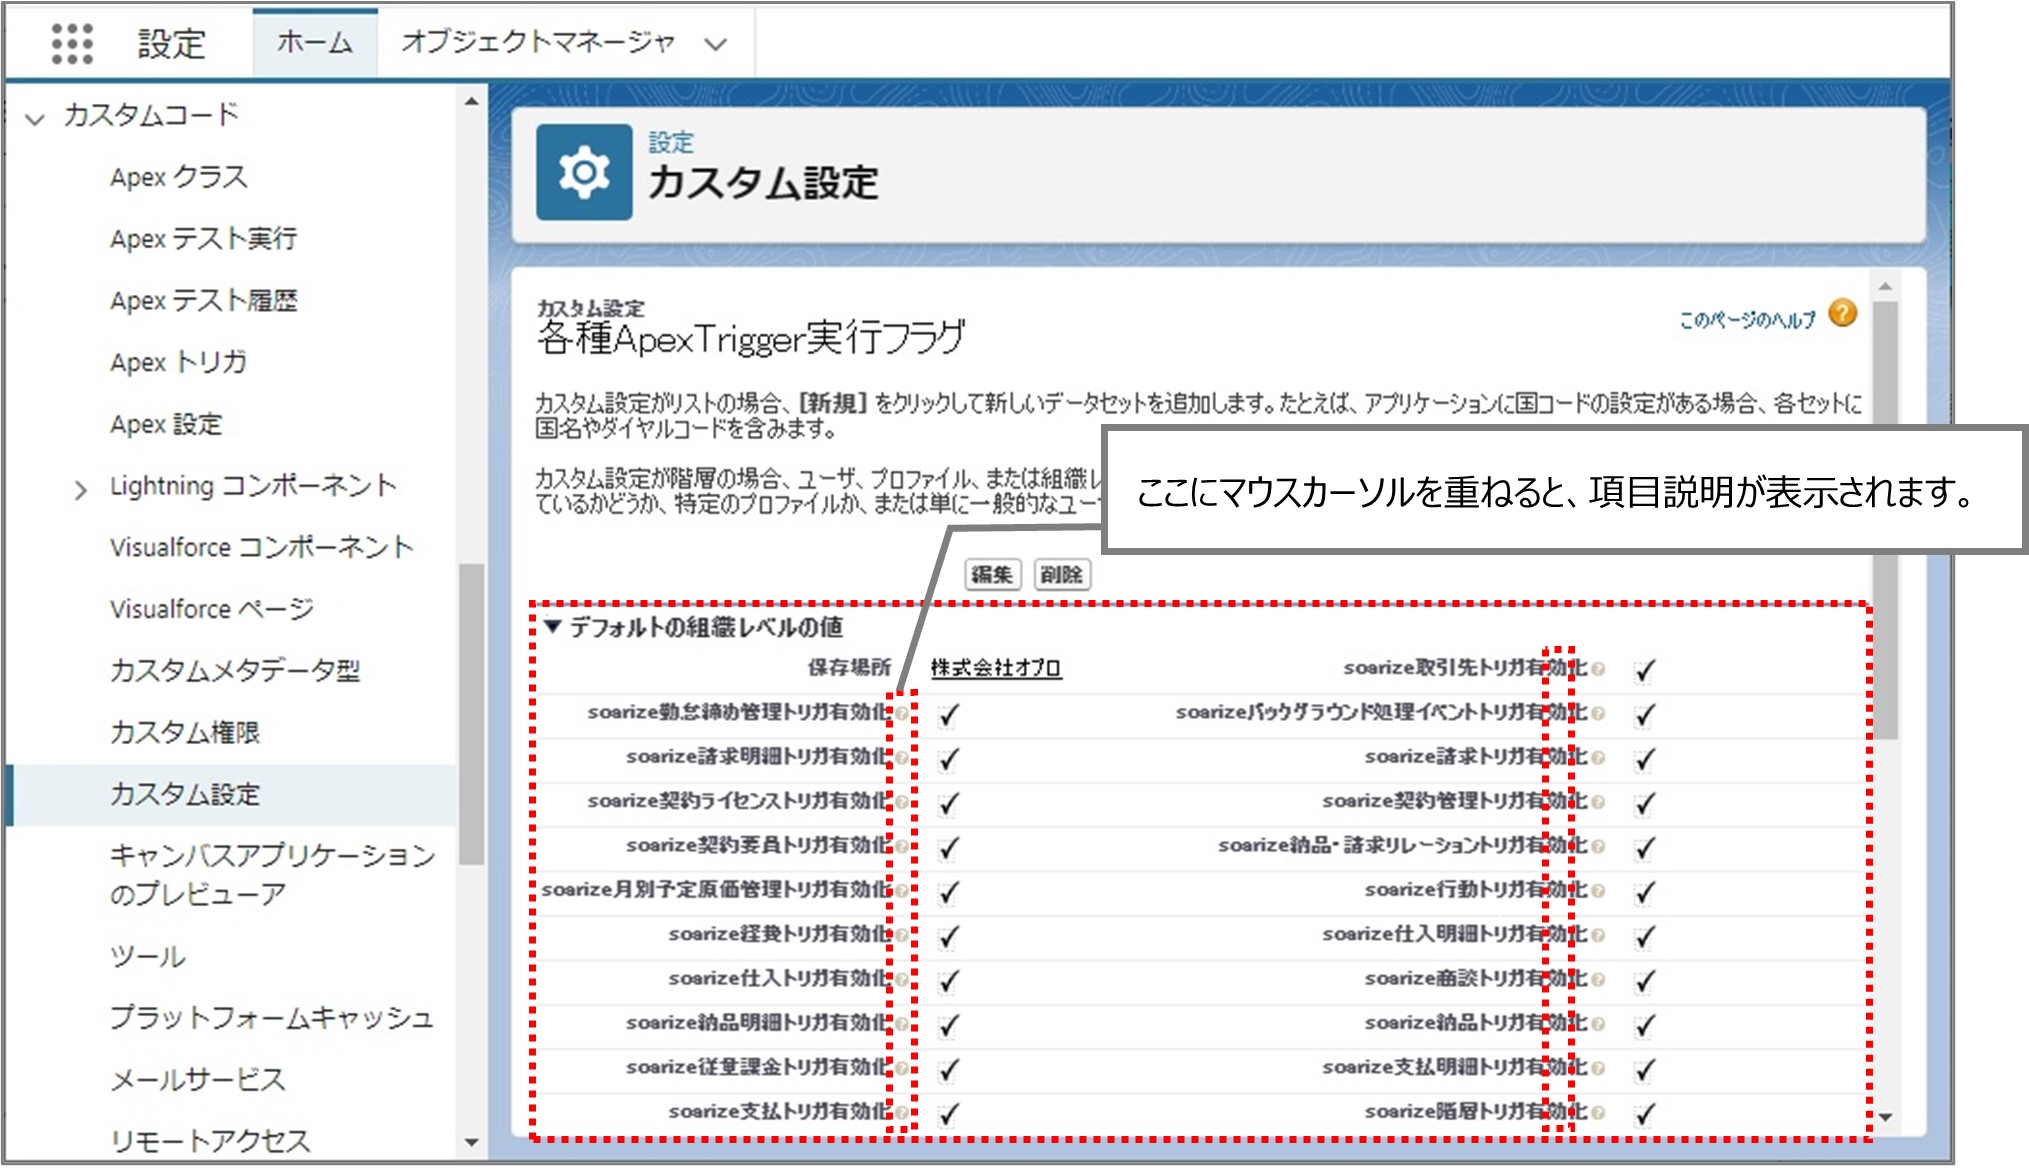Open Visualforce ページ in the sidebar
2029x1171 pixels.
pos(212,608)
